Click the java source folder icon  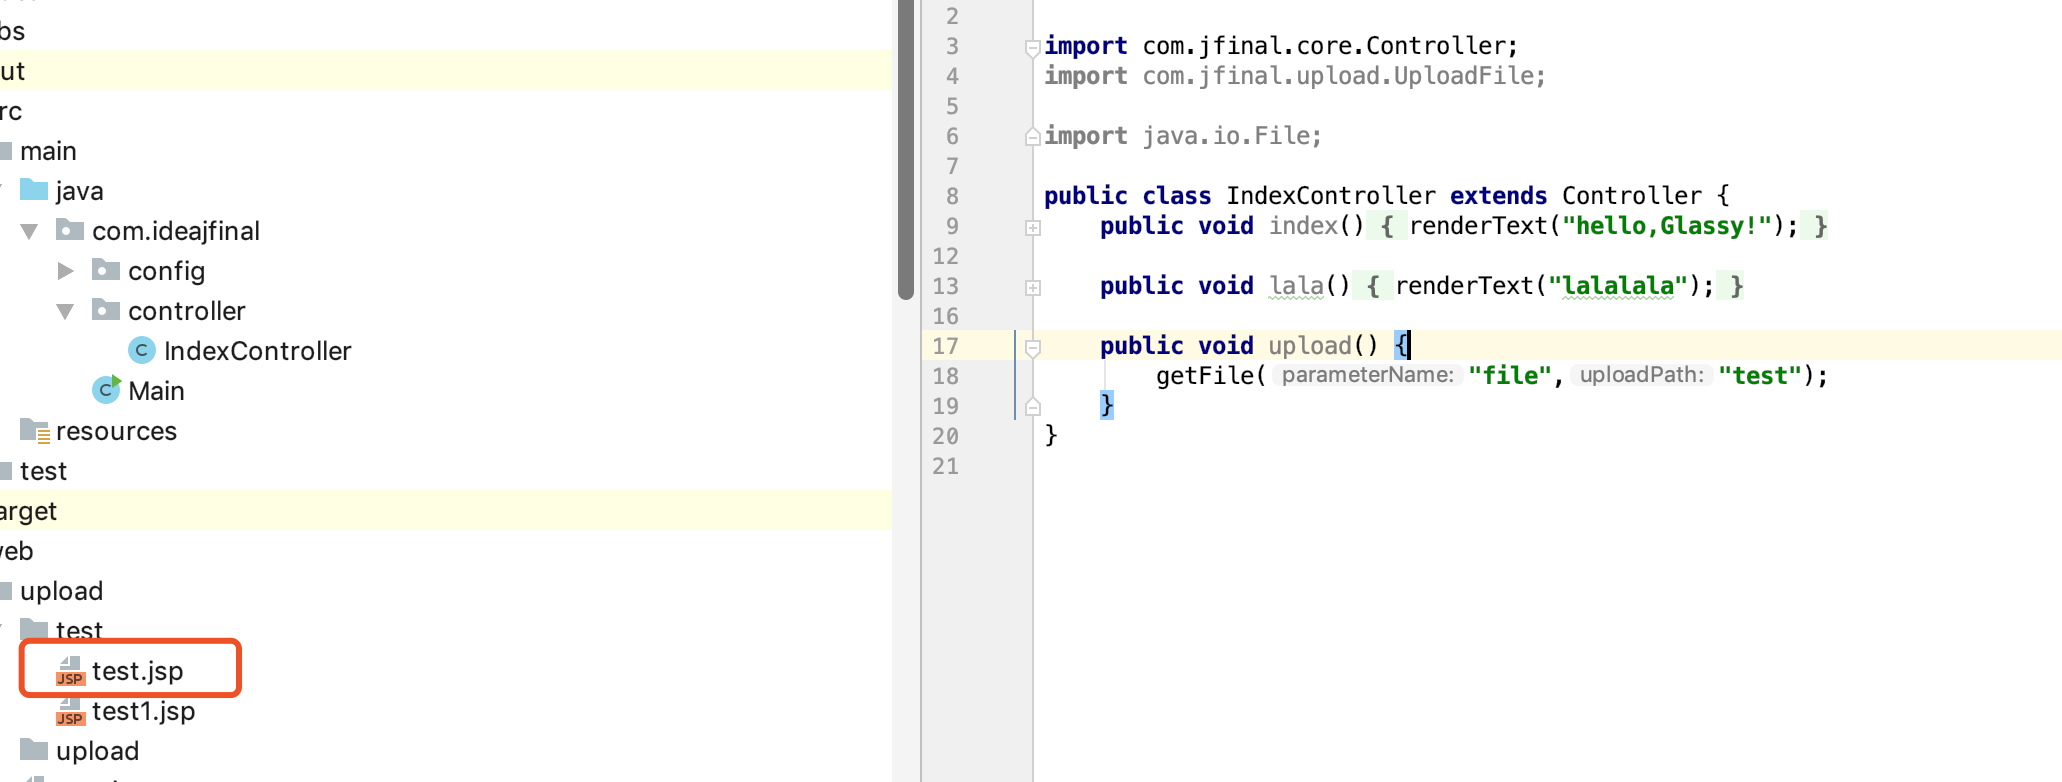coord(34,189)
